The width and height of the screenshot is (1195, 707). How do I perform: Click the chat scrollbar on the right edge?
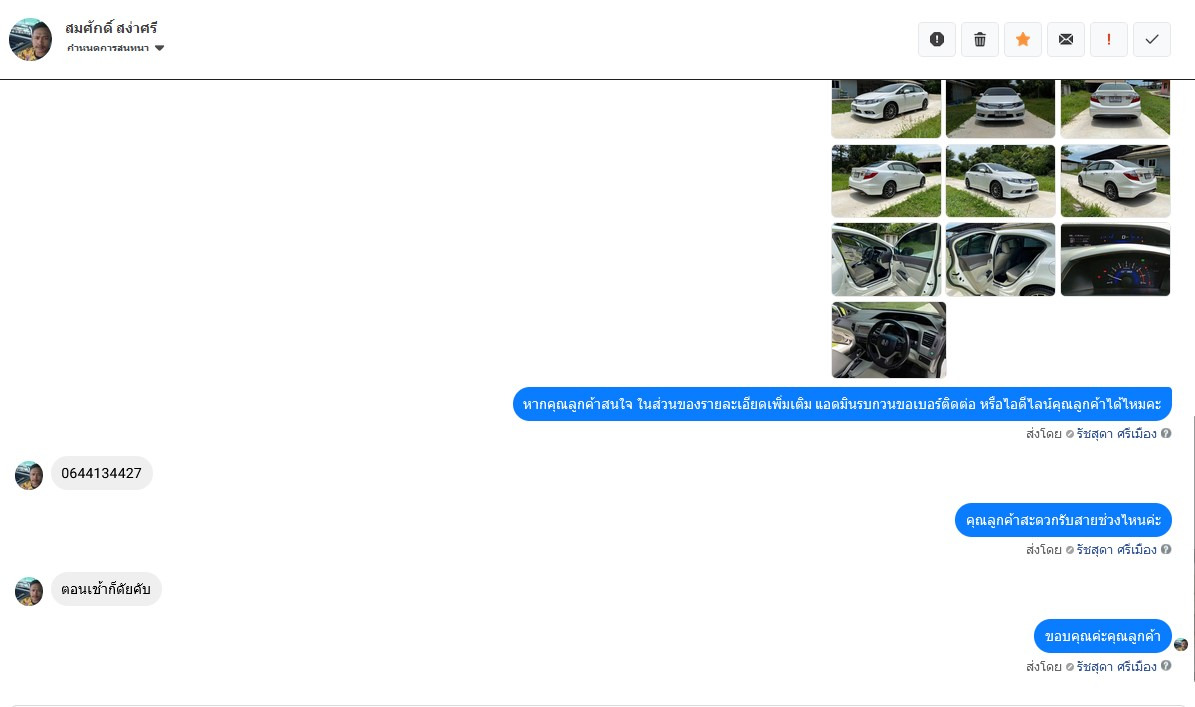pos(1193,549)
